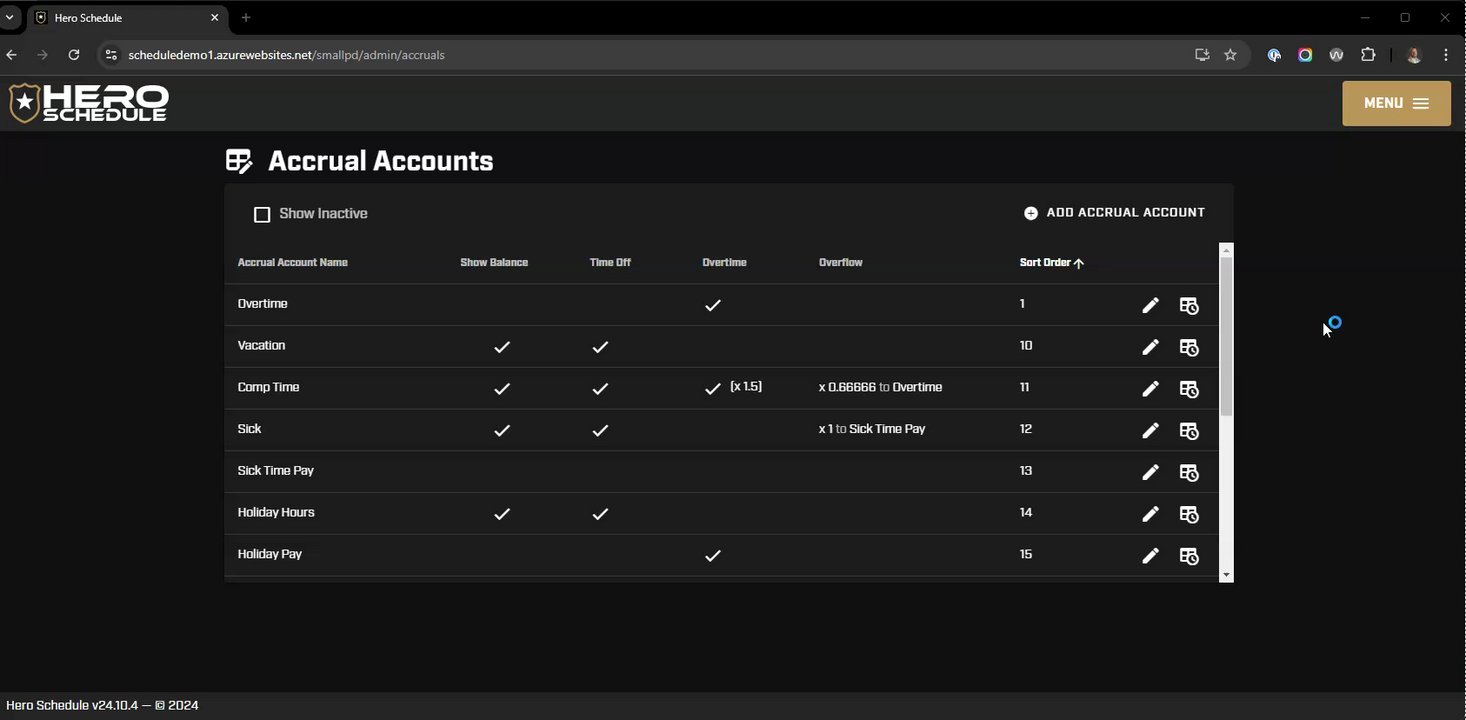The width and height of the screenshot is (1466, 720).
Task: Open the MENU hamburger button
Action: pos(1396,103)
